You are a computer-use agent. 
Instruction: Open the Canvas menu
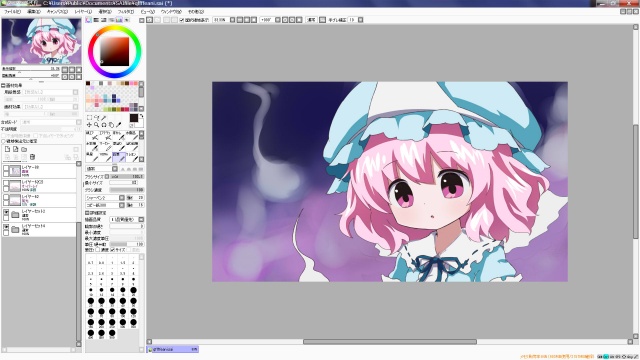[x=57, y=12]
